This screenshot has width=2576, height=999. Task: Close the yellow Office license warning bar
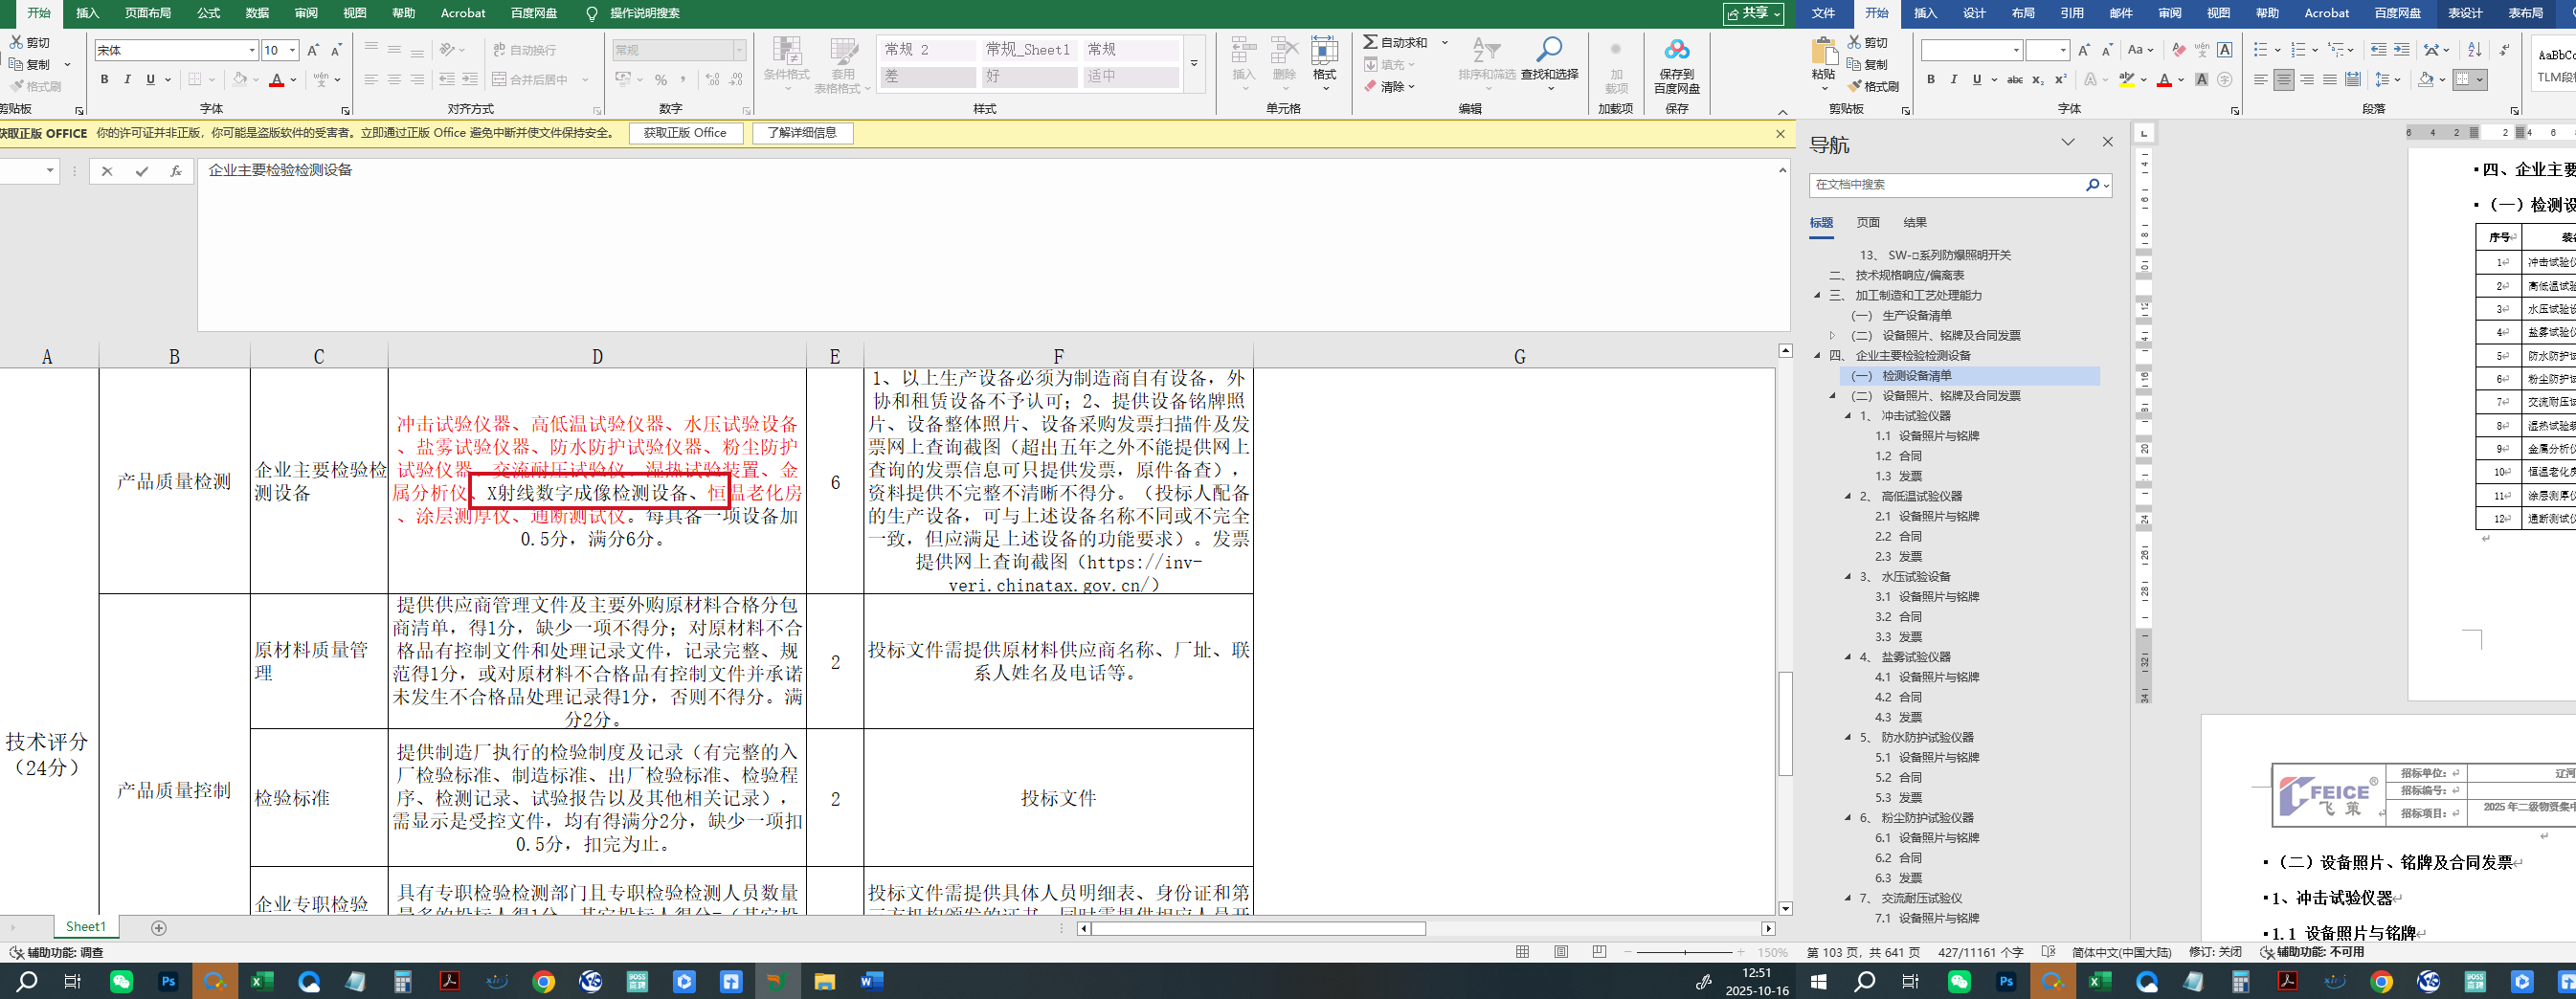click(1780, 134)
